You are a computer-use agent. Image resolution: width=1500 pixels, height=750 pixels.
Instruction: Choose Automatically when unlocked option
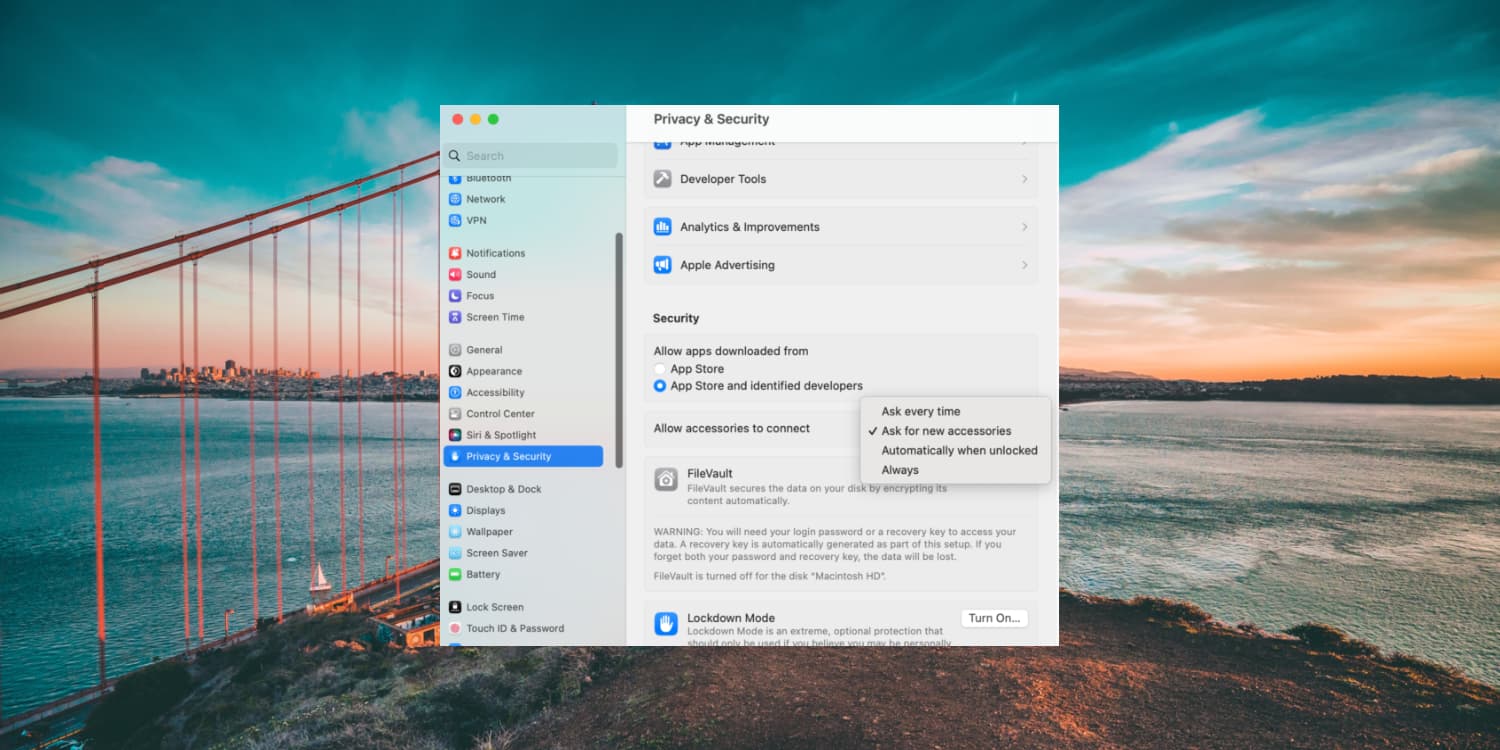tap(959, 450)
